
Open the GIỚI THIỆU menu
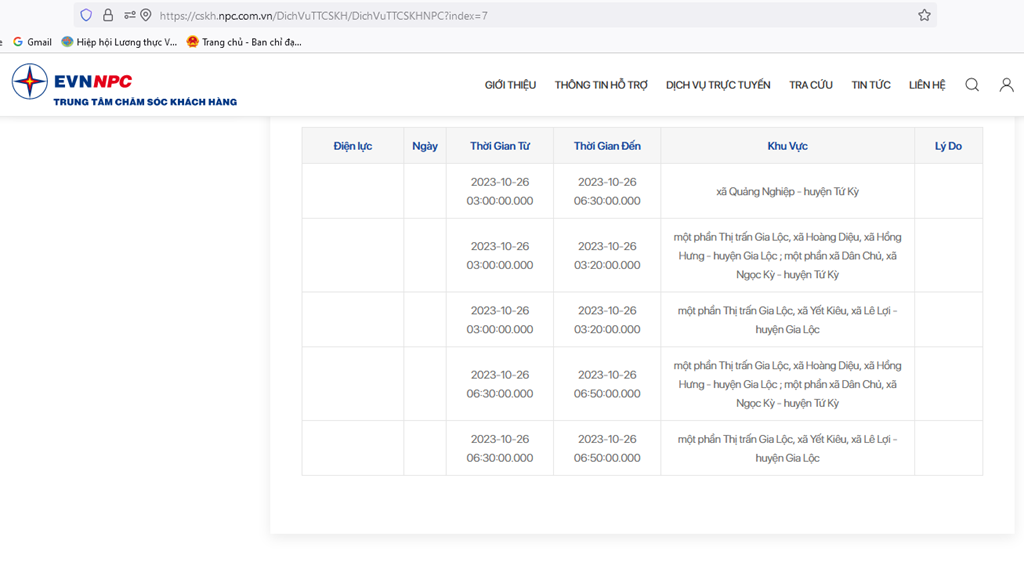coord(510,85)
